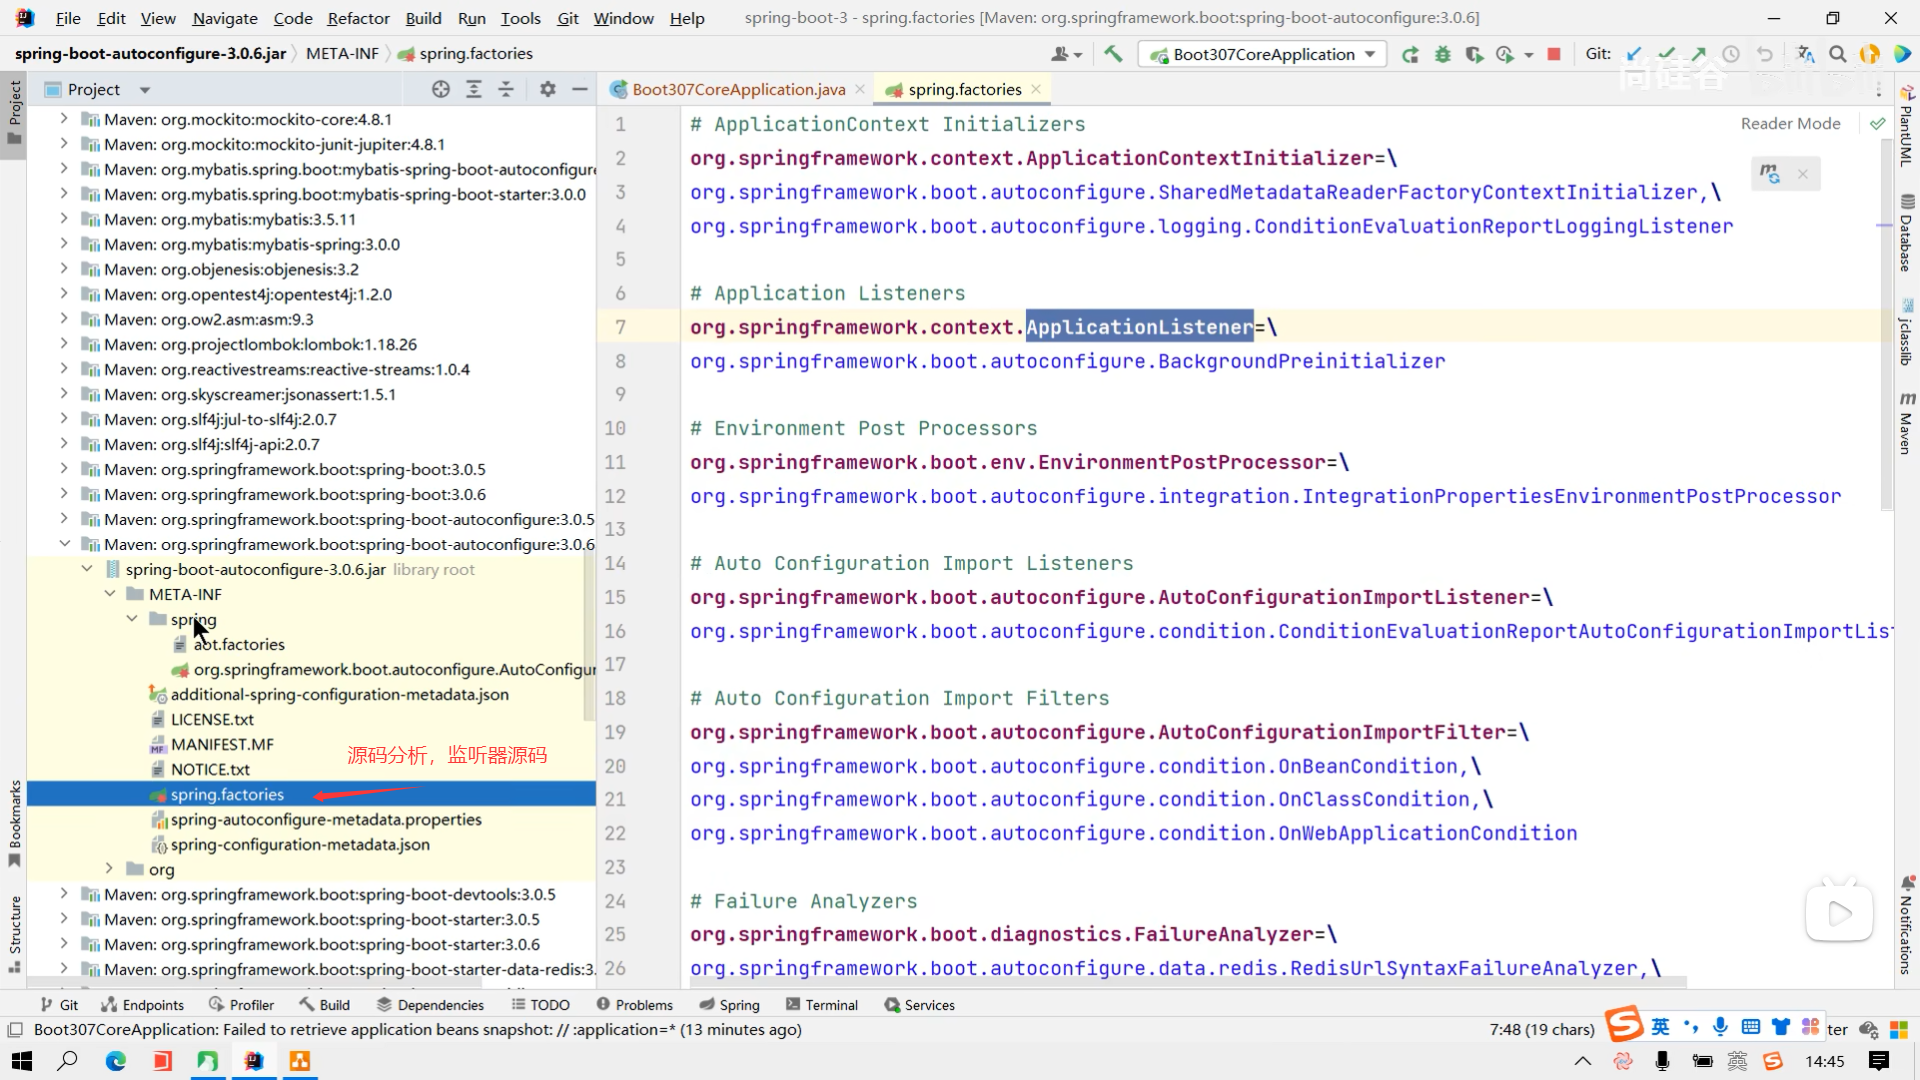Click the Git Update Project arrow
1920x1080 pixels.
click(1634, 54)
